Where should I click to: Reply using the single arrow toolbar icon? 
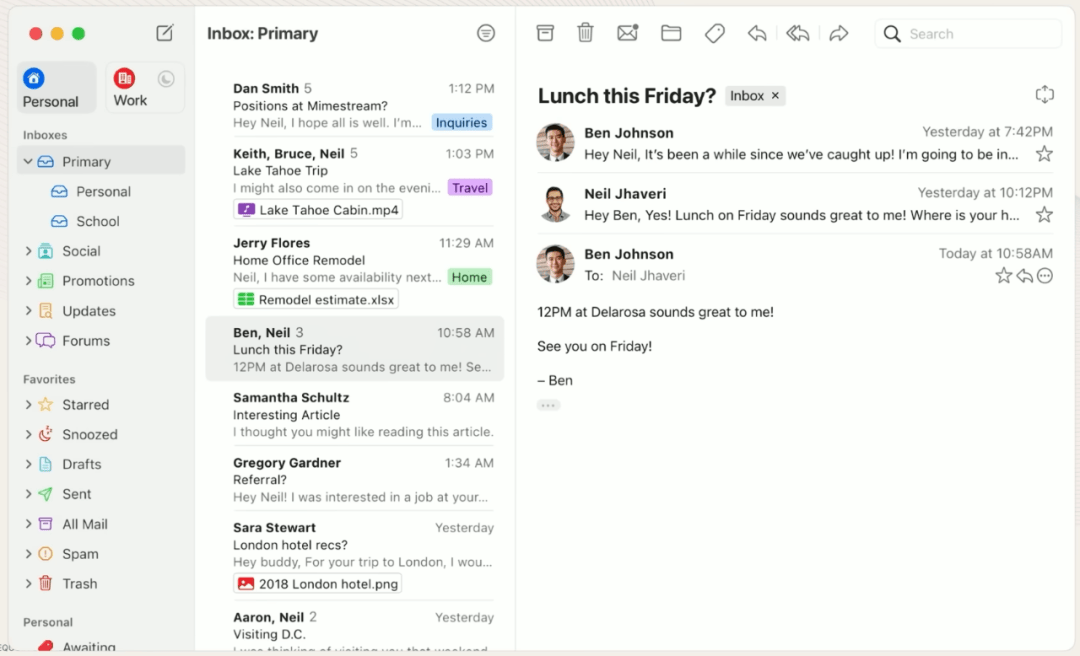[x=757, y=32]
